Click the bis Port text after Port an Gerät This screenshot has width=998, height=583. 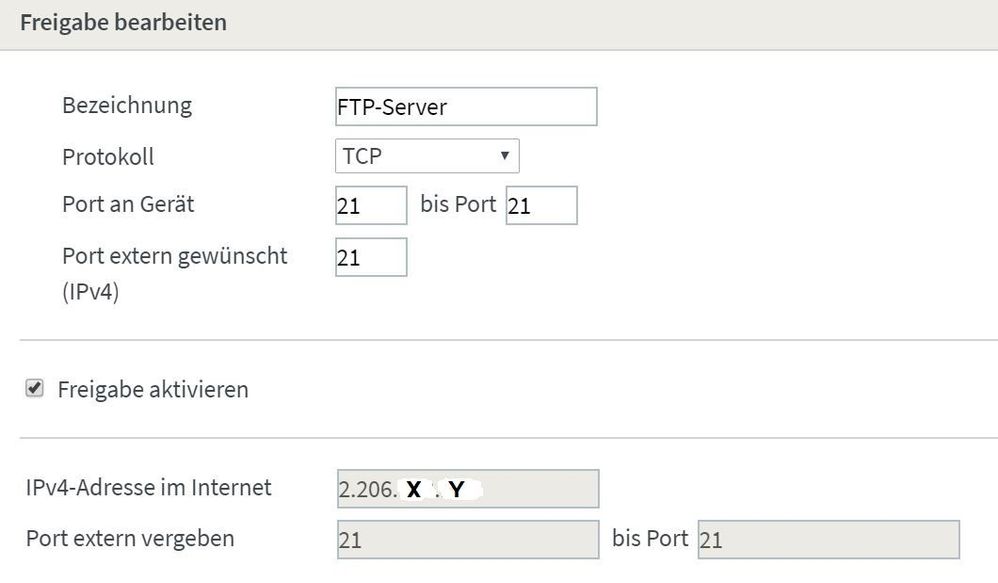pyautogui.click(x=459, y=204)
